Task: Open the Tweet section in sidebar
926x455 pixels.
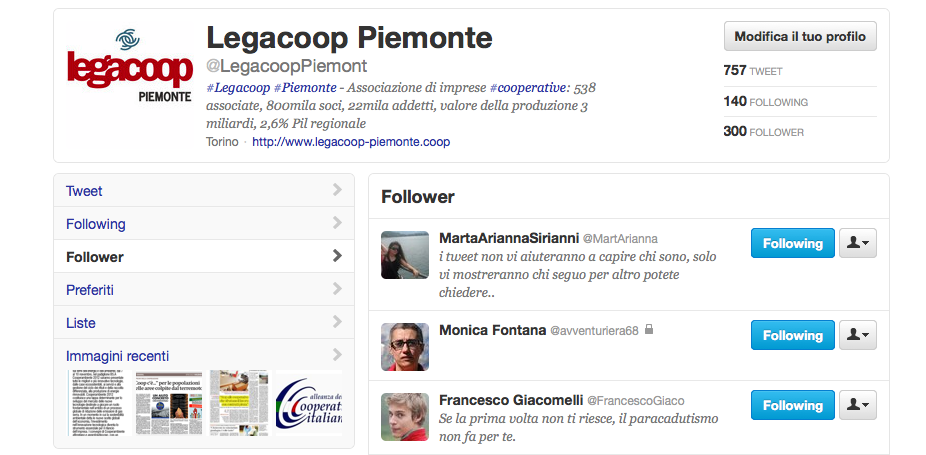Action: point(204,190)
